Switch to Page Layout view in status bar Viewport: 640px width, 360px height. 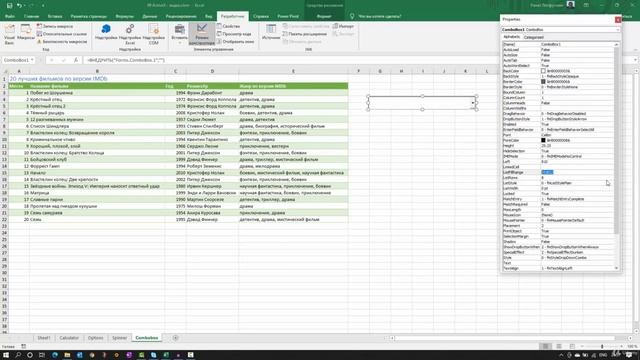[559, 347]
